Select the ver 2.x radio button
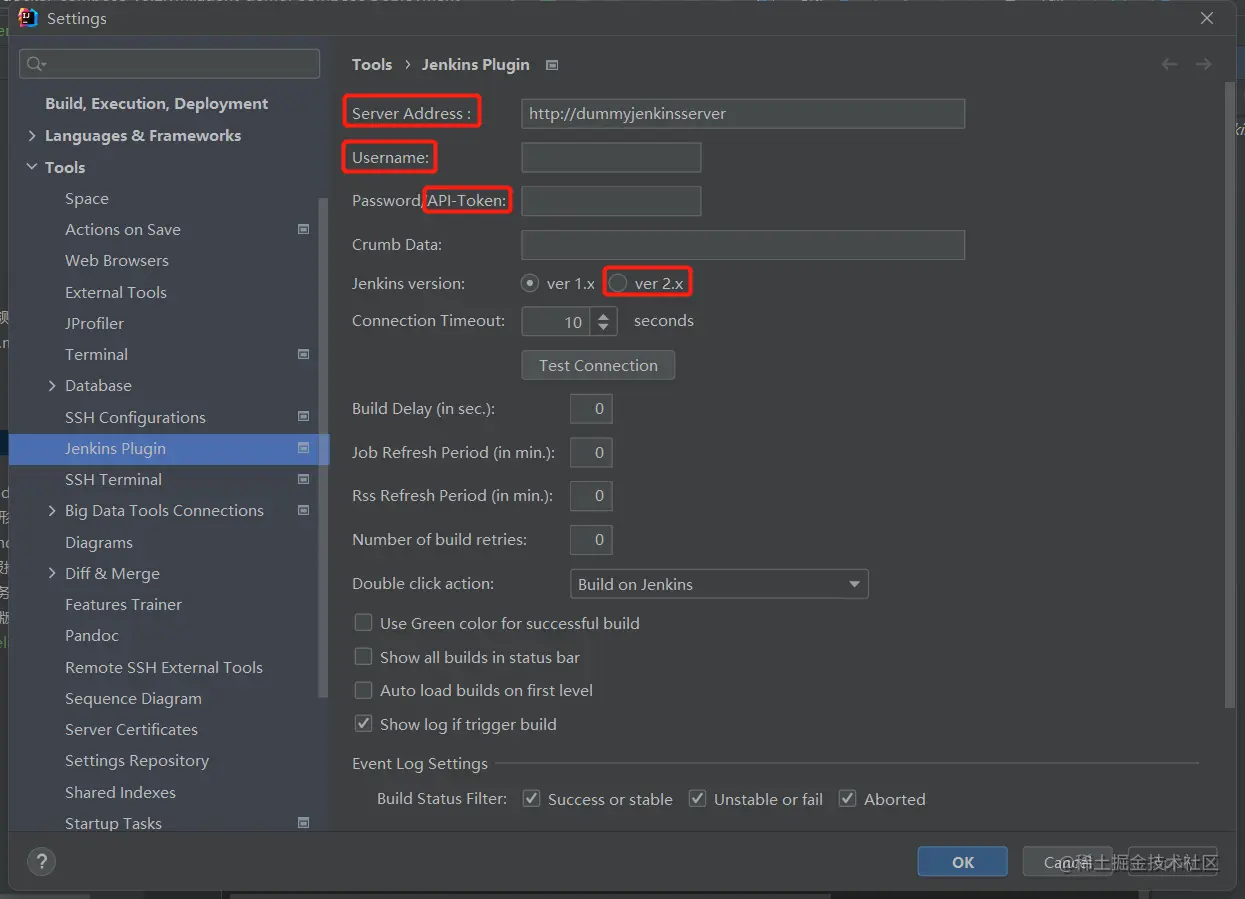This screenshot has height=899, width=1245. coord(618,283)
